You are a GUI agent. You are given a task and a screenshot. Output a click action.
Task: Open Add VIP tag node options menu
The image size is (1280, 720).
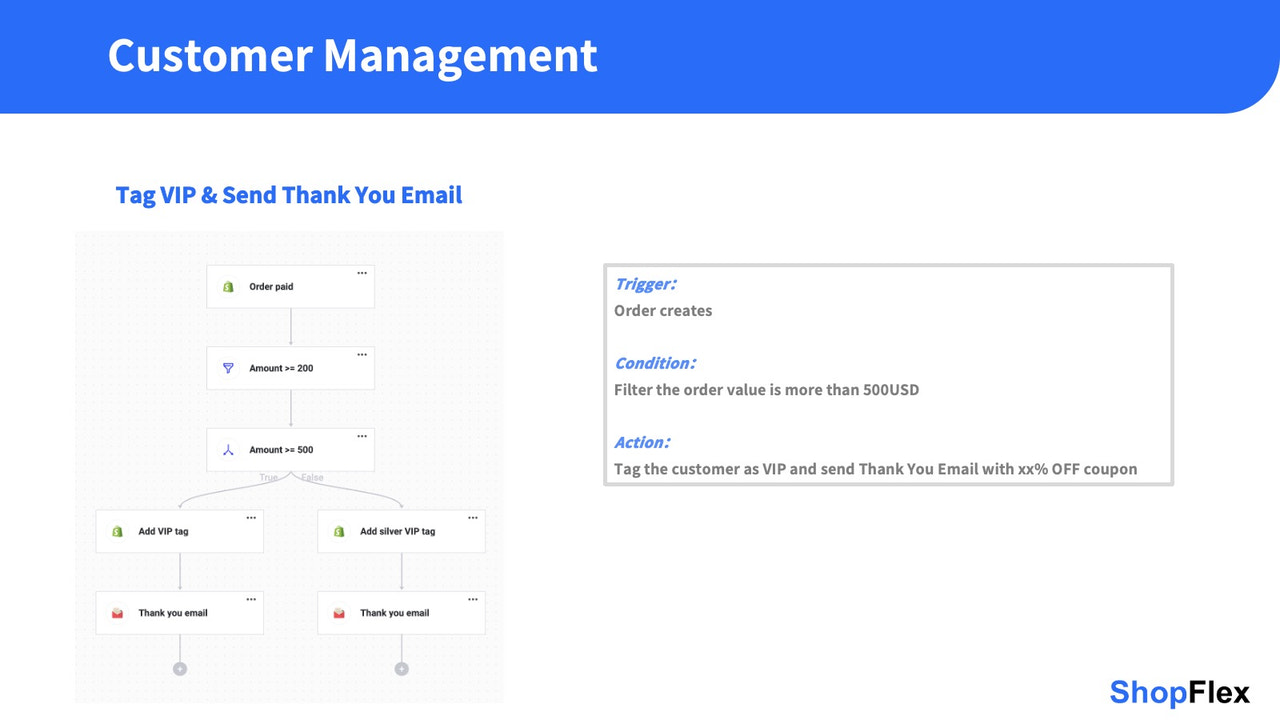click(252, 517)
